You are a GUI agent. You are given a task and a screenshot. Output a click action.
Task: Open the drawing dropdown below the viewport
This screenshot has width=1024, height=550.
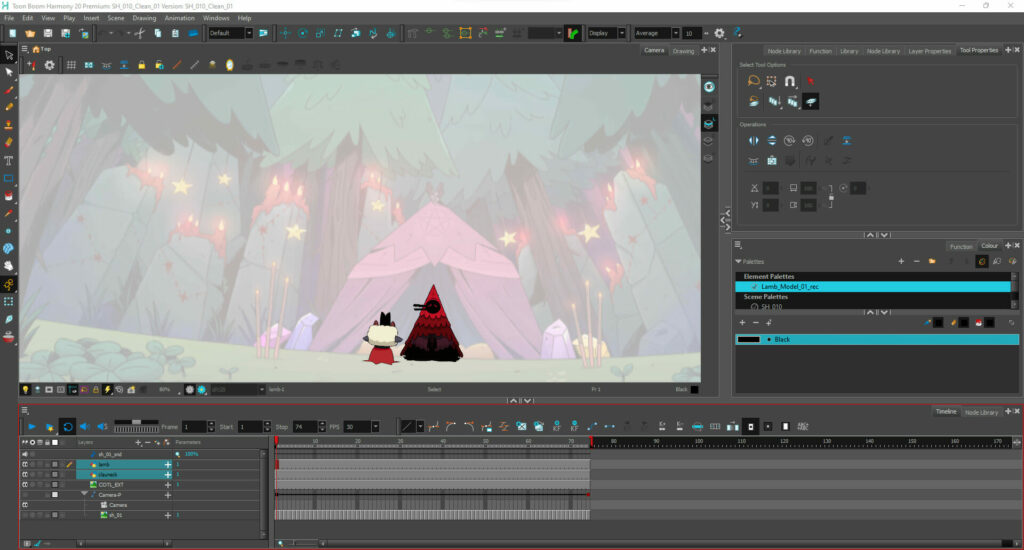[262, 389]
